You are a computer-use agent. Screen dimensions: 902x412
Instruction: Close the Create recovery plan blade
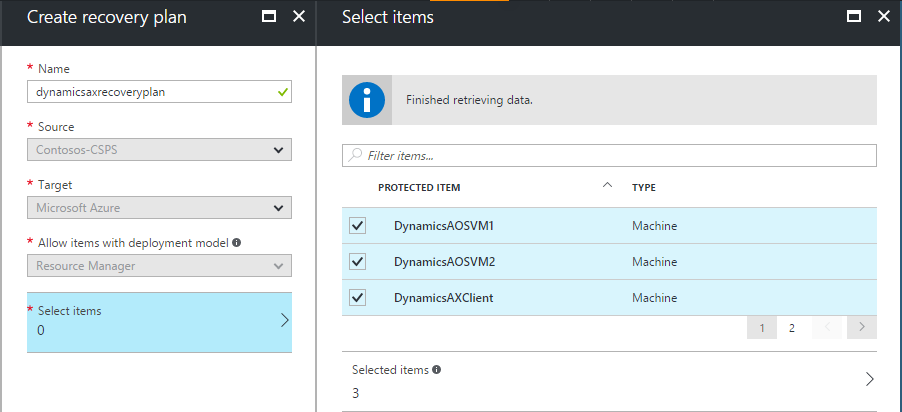(x=299, y=17)
